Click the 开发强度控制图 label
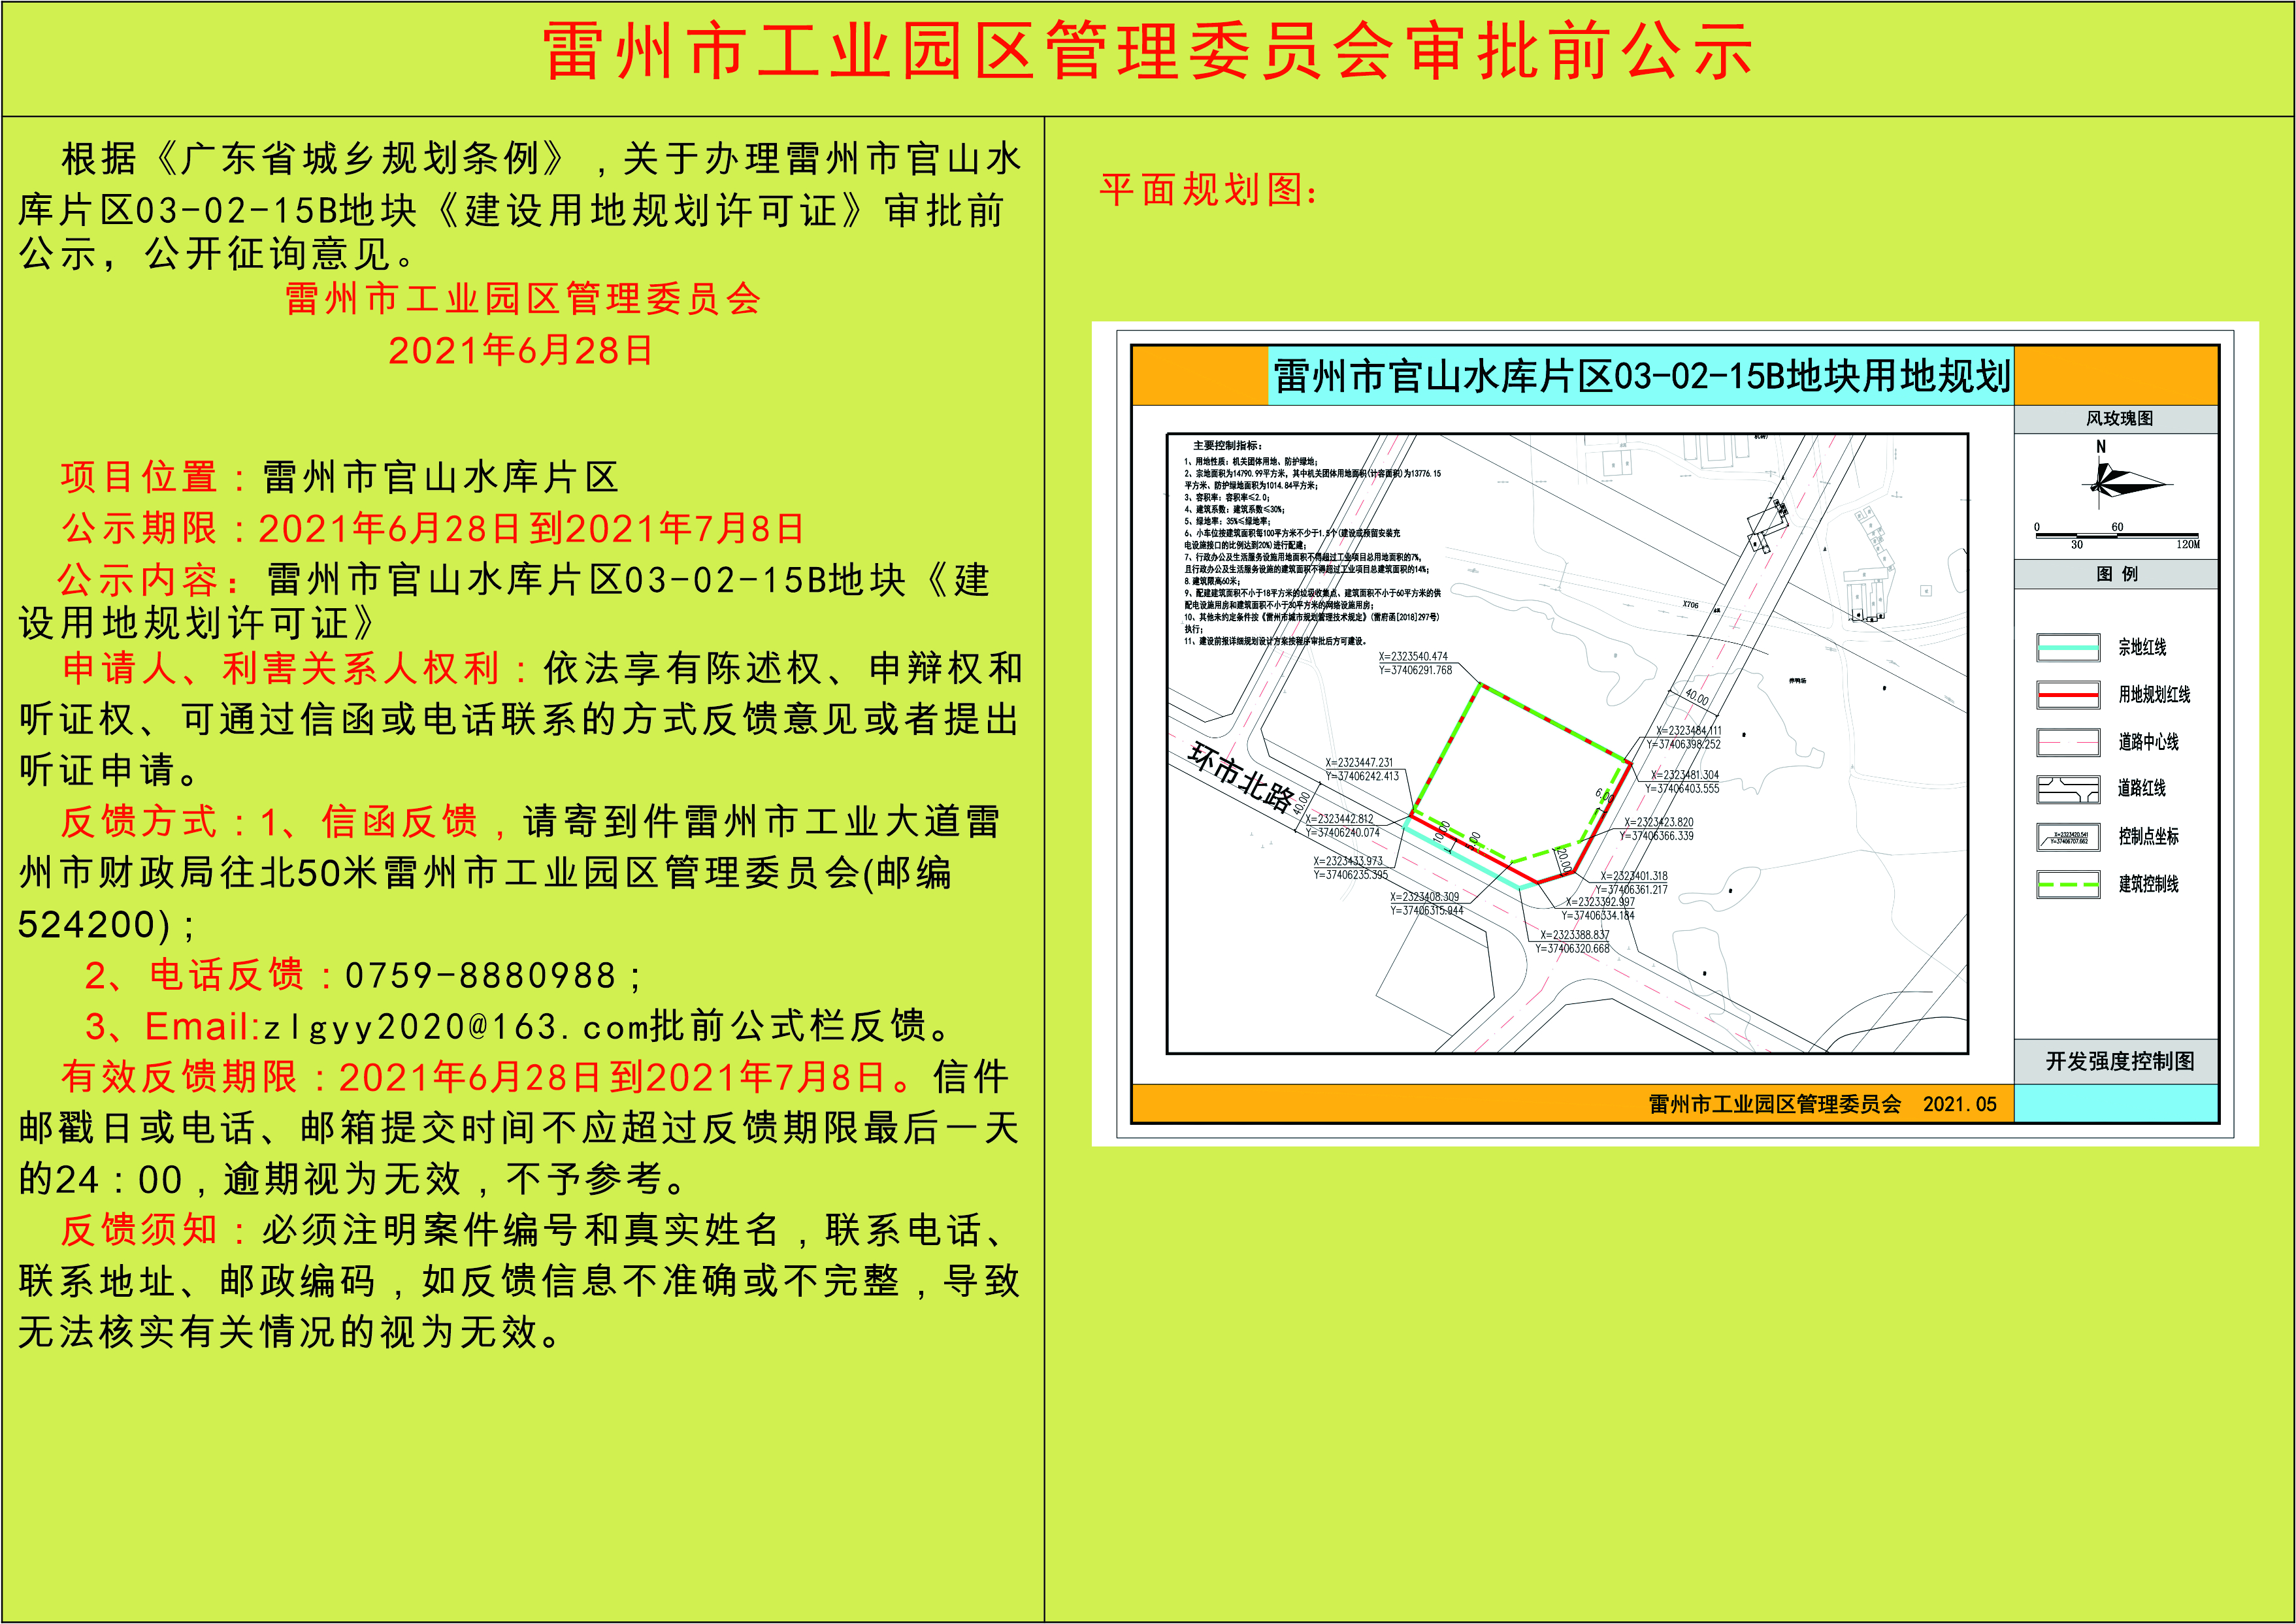This screenshot has height=1624, width=2296. [x=2119, y=1061]
